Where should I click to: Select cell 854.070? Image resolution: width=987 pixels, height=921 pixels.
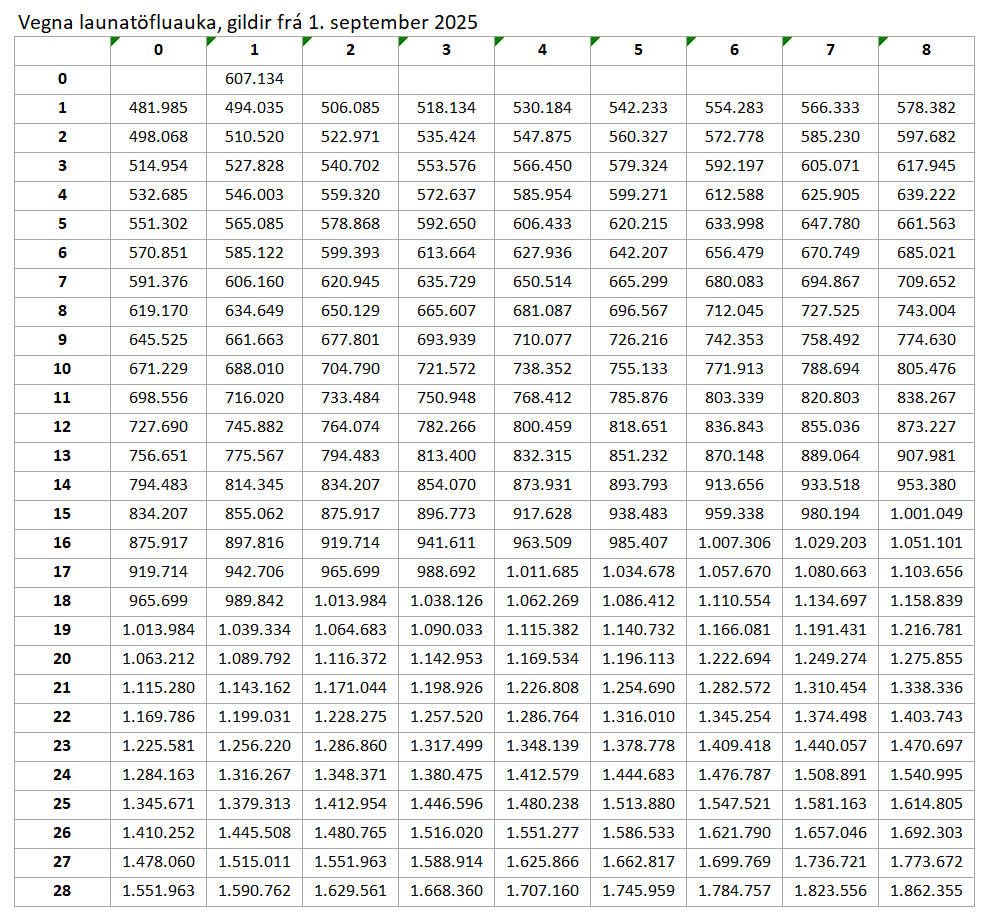pos(446,485)
